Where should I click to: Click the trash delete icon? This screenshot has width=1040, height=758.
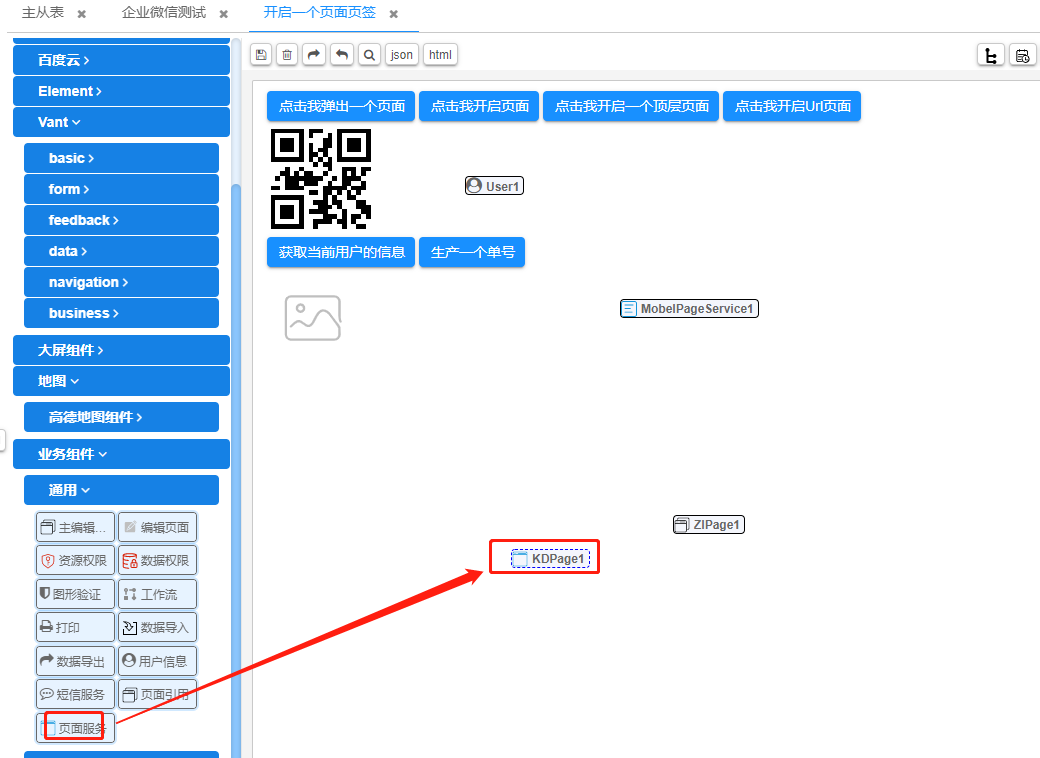pos(288,55)
